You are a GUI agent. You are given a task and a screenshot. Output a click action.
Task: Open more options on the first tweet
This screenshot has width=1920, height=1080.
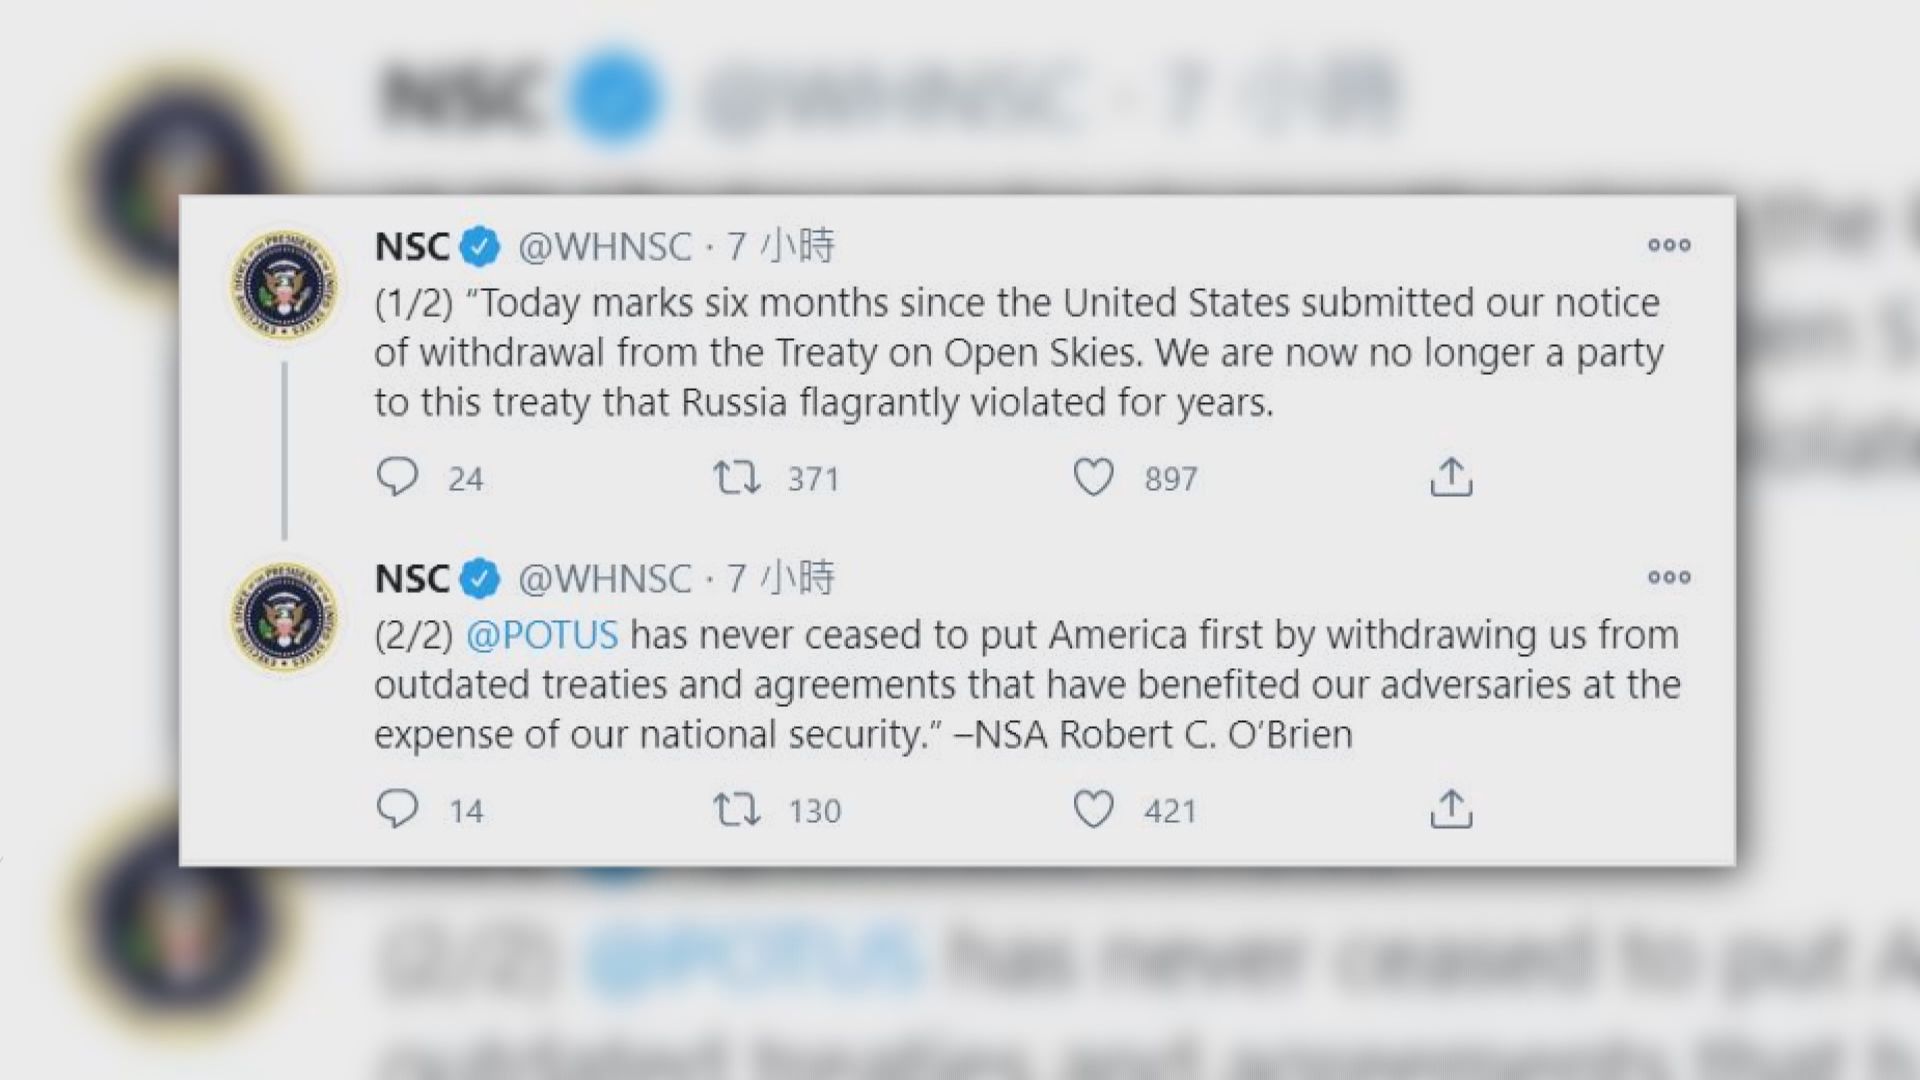click(x=1669, y=245)
